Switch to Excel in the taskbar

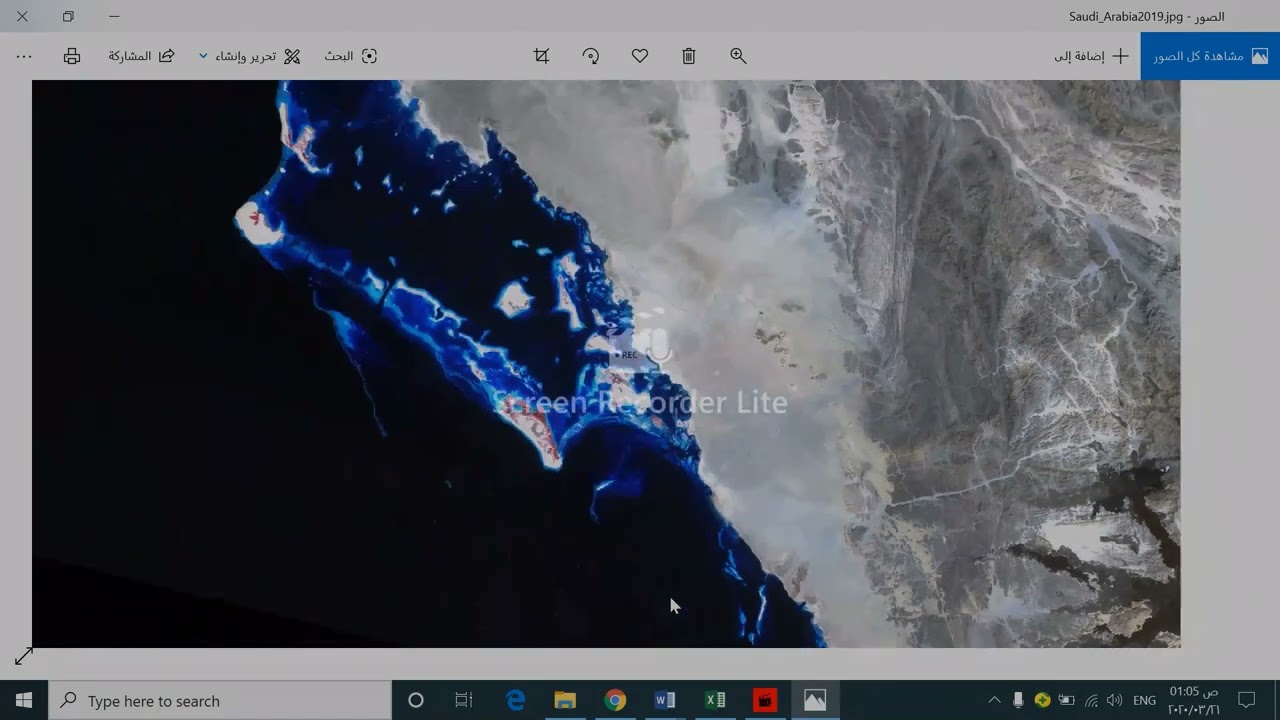coord(715,700)
